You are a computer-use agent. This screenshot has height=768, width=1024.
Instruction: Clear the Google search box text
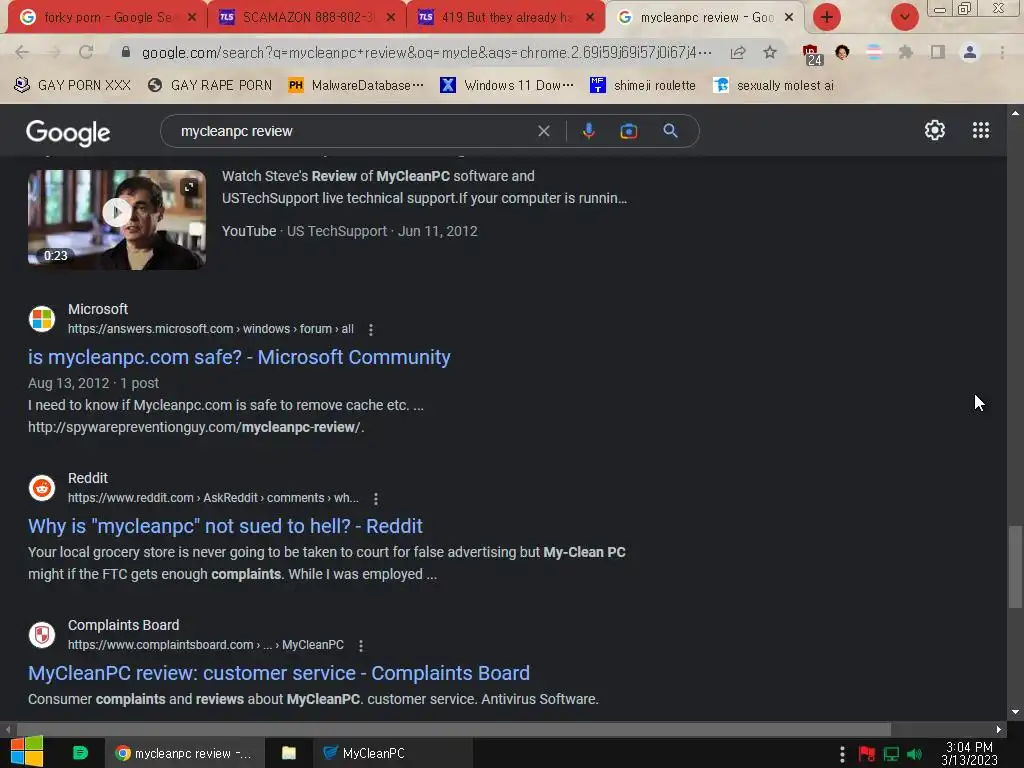click(x=543, y=131)
